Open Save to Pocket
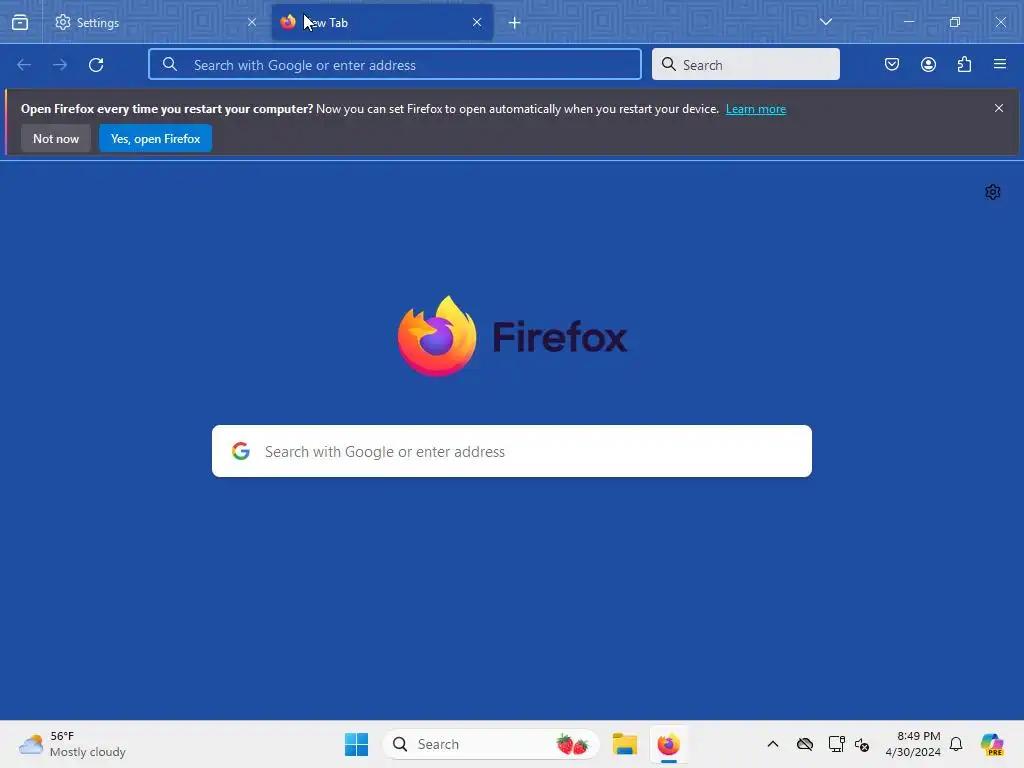The width and height of the screenshot is (1024, 768). coord(891,64)
